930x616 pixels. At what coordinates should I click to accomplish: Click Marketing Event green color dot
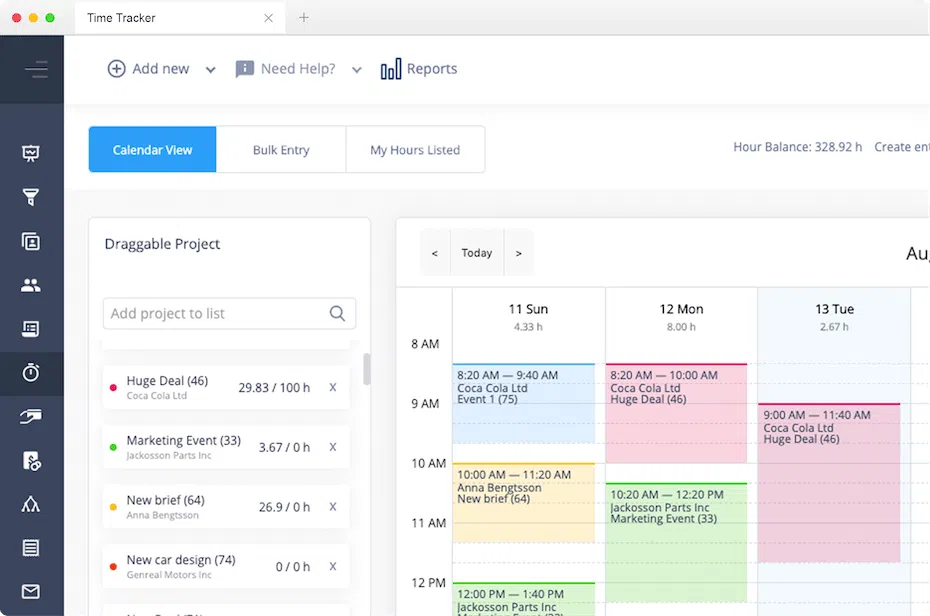113,447
